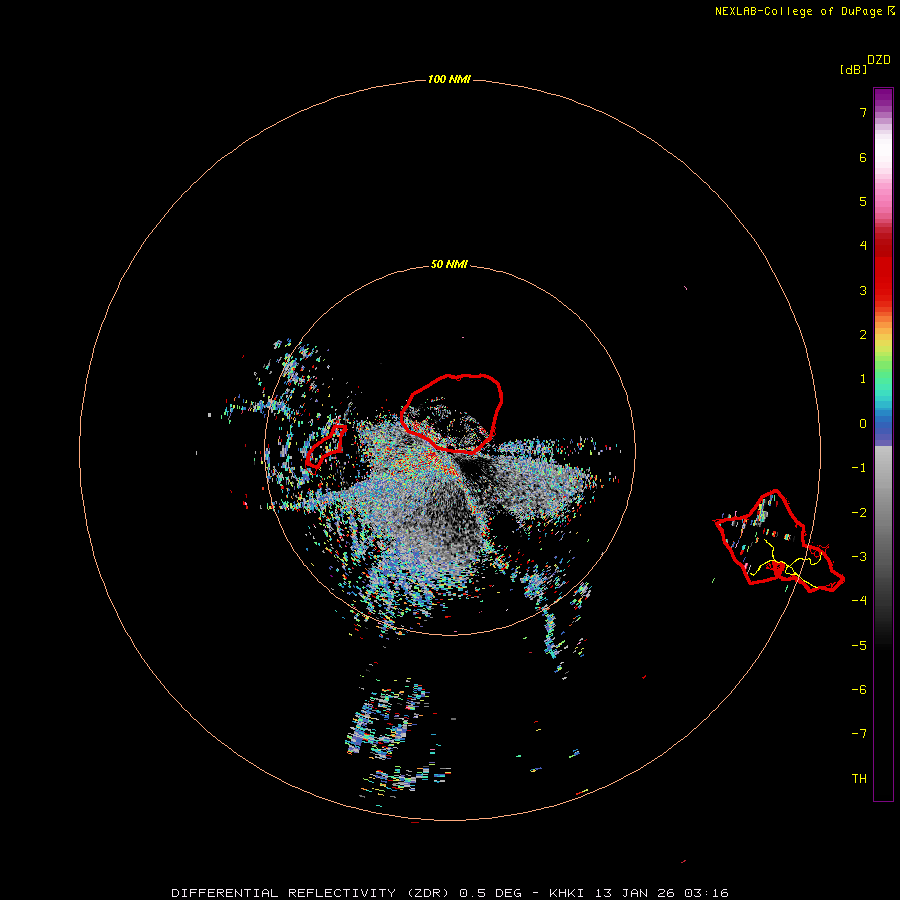Image resolution: width=900 pixels, height=900 pixels.
Task: Click the 100 NMI range ring label
Action: (x=449, y=79)
